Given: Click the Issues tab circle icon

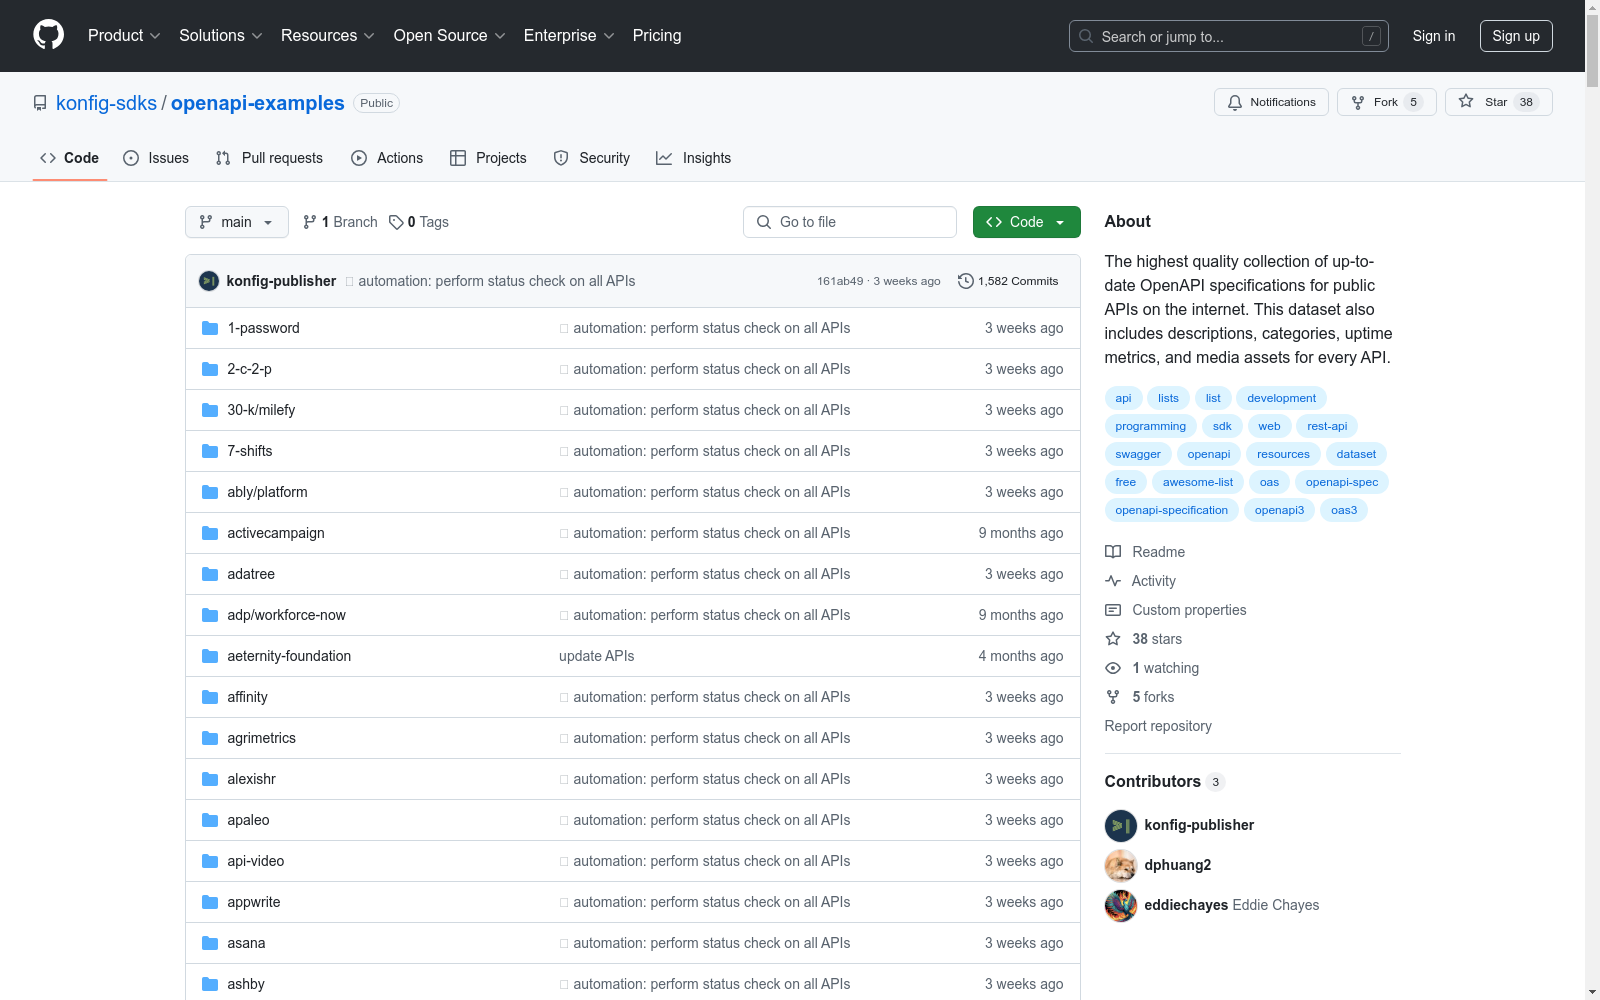Looking at the screenshot, I should [x=131, y=158].
